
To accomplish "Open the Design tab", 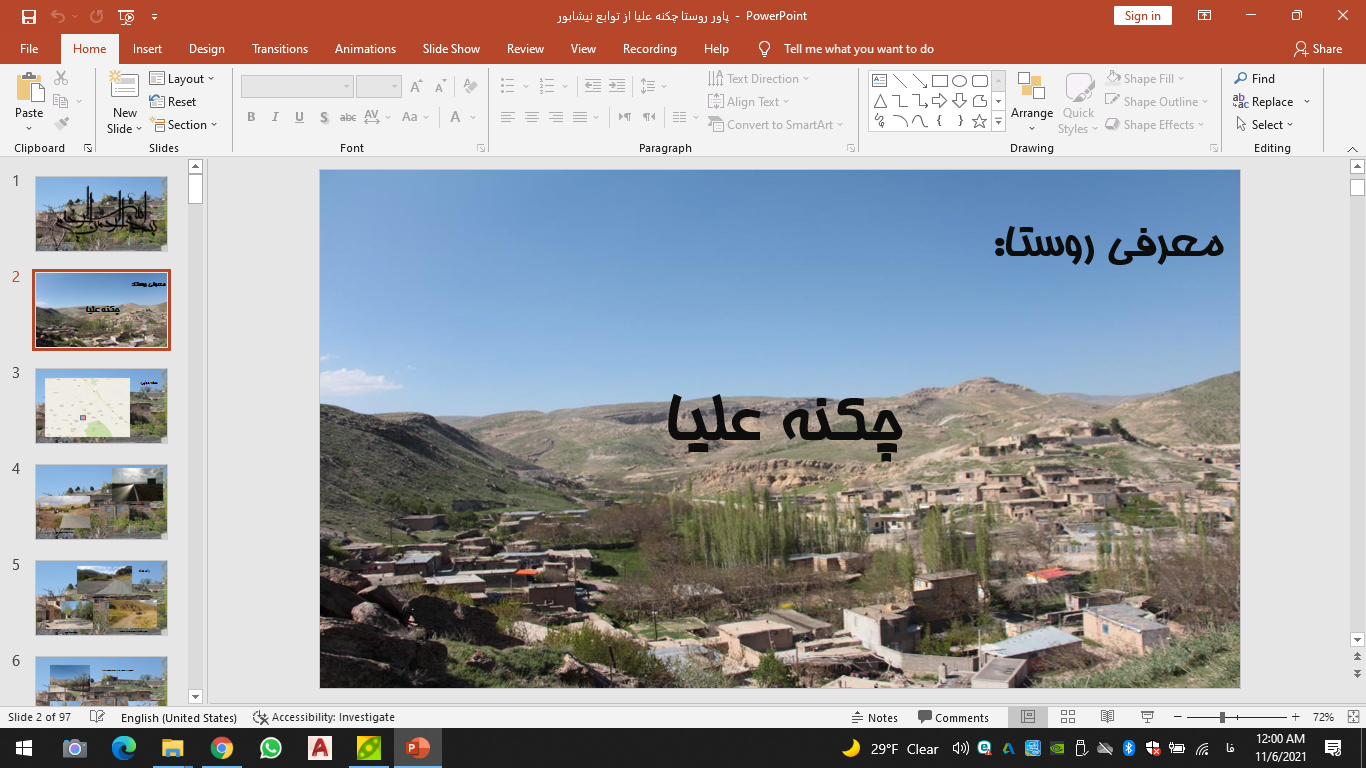I will [x=206, y=48].
